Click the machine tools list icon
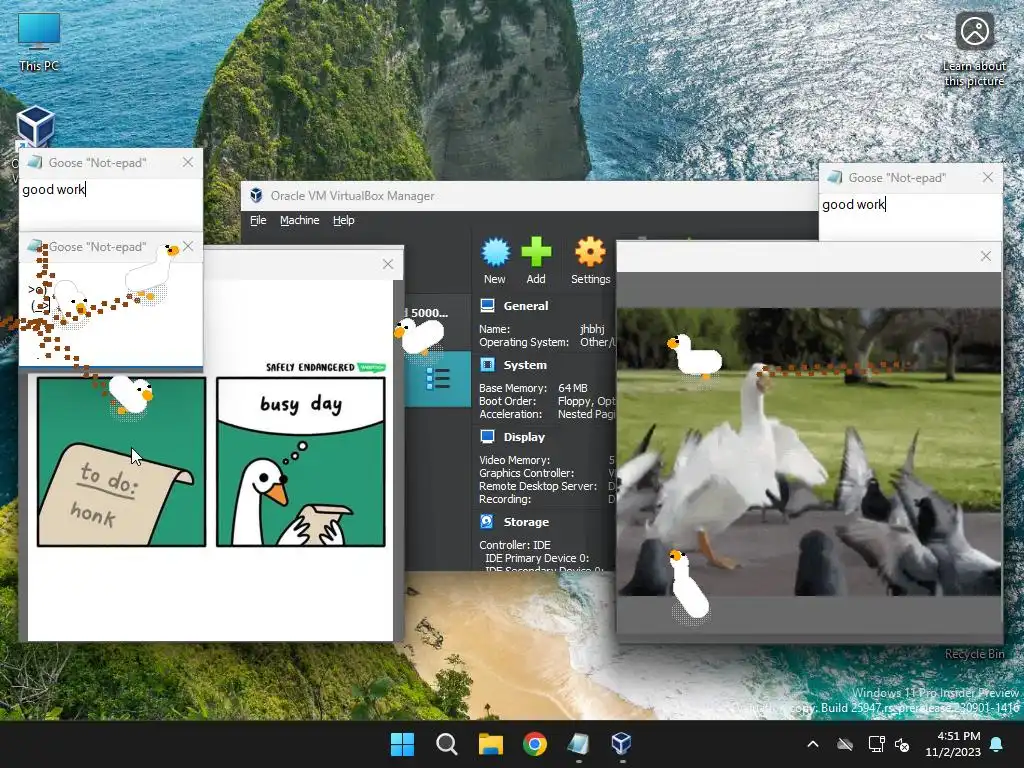Image resolution: width=1024 pixels, height=768 pixels. point(438,379)
